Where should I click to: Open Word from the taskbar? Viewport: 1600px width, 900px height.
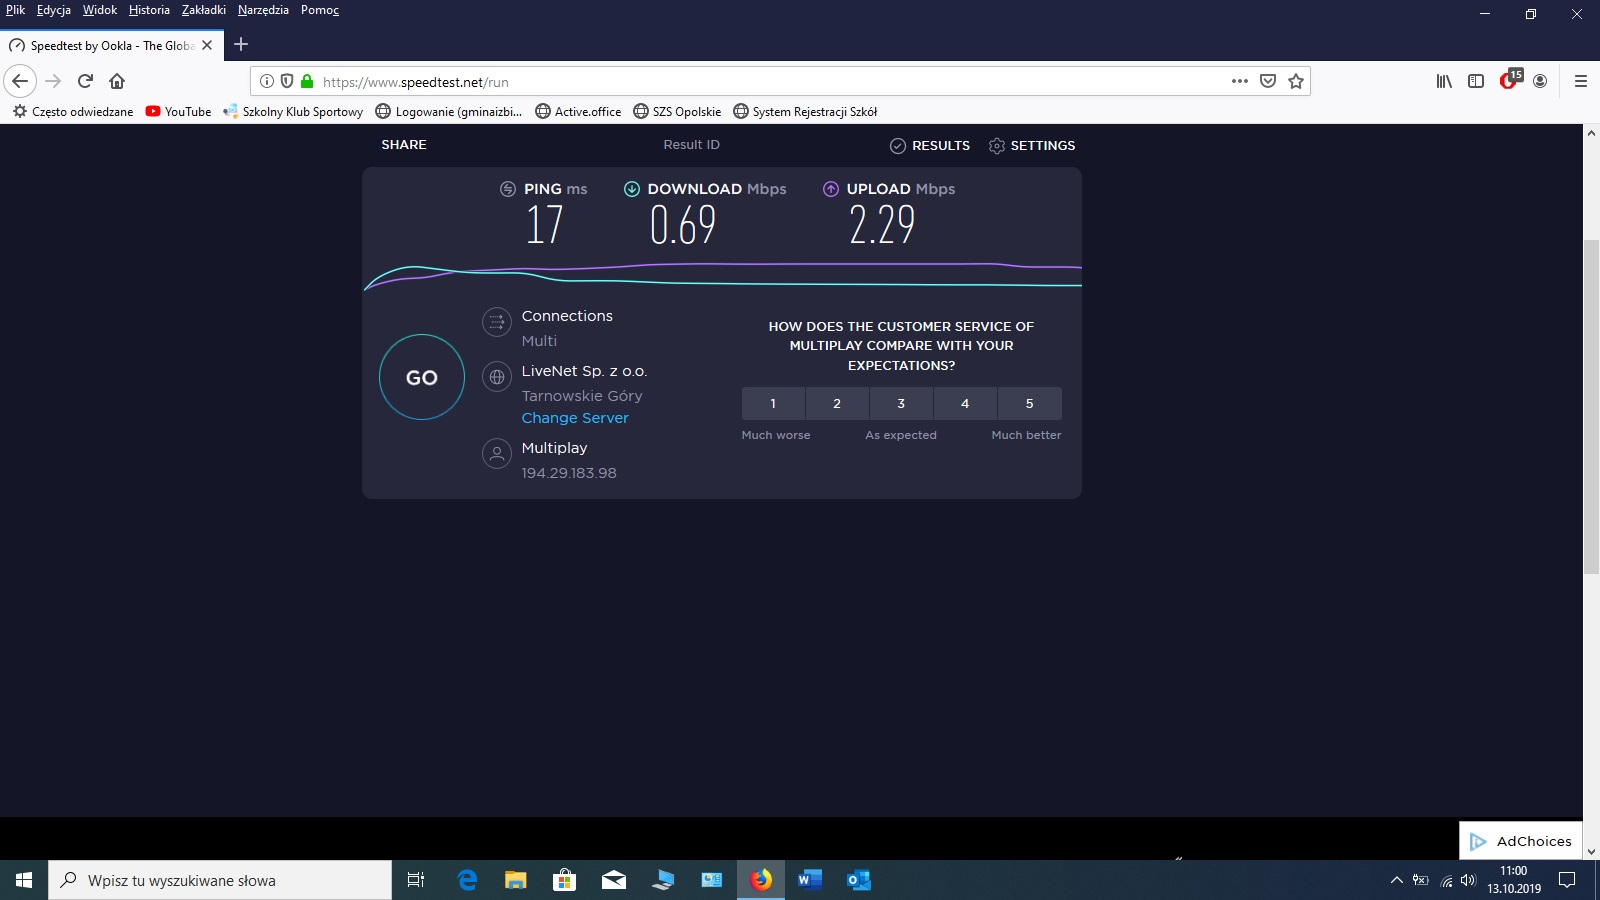(809, 880)
